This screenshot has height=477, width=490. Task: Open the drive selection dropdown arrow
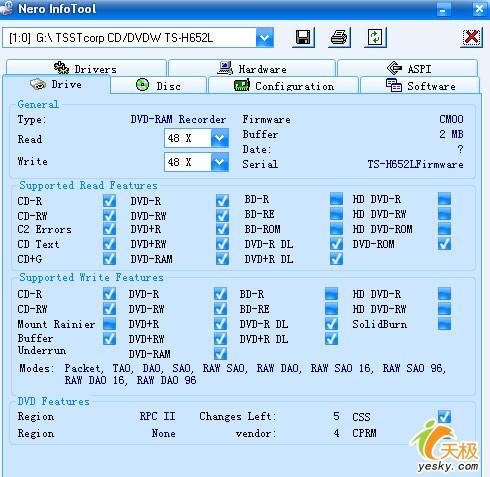click(265, 38)
